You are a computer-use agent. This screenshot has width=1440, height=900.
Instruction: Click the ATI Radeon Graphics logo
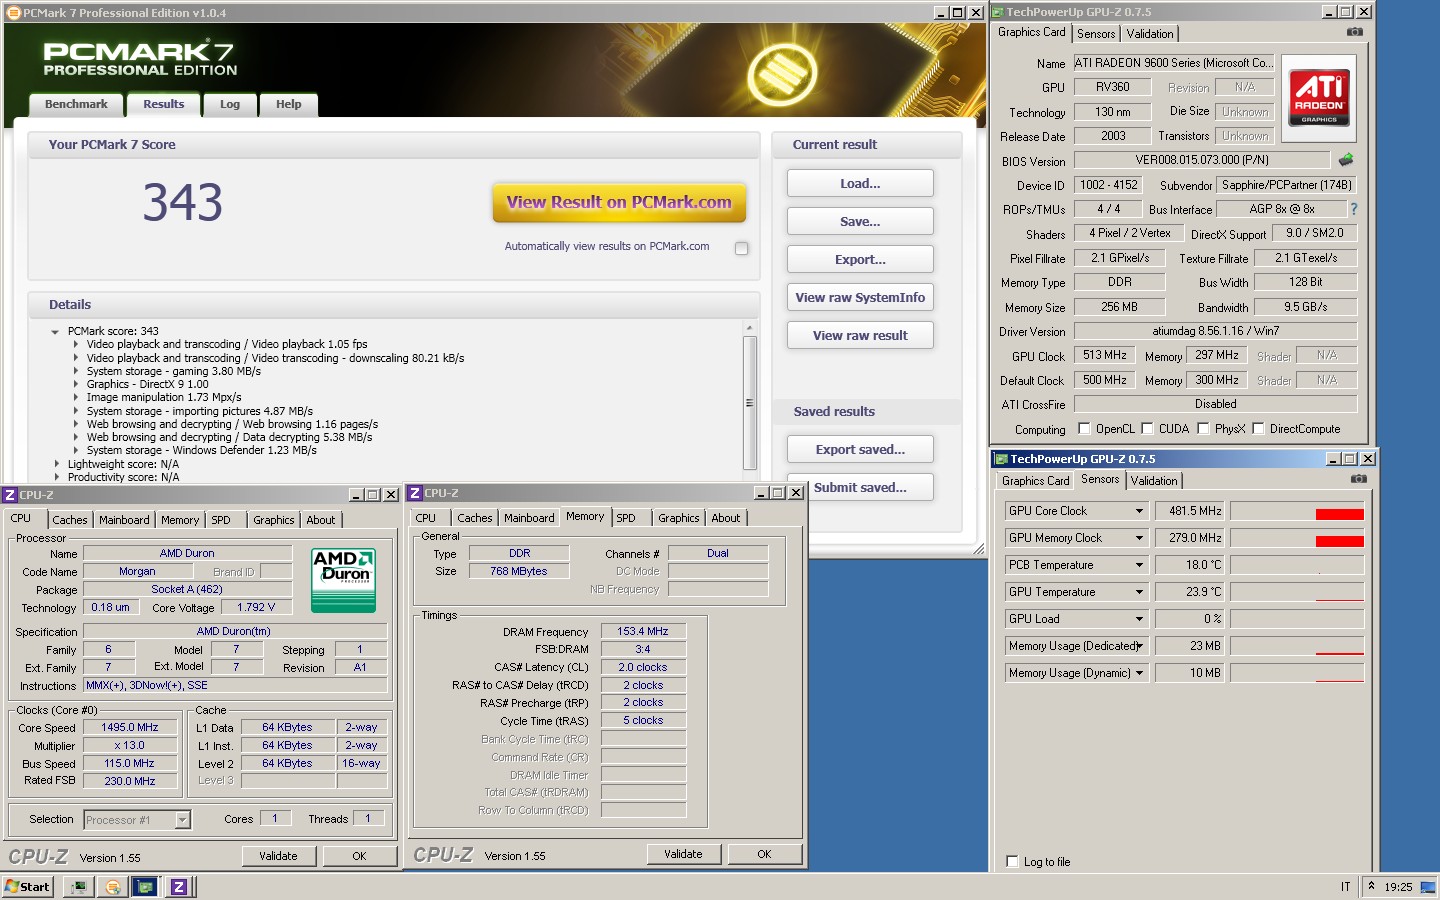pyautogui.click(x=1319, y=98)
